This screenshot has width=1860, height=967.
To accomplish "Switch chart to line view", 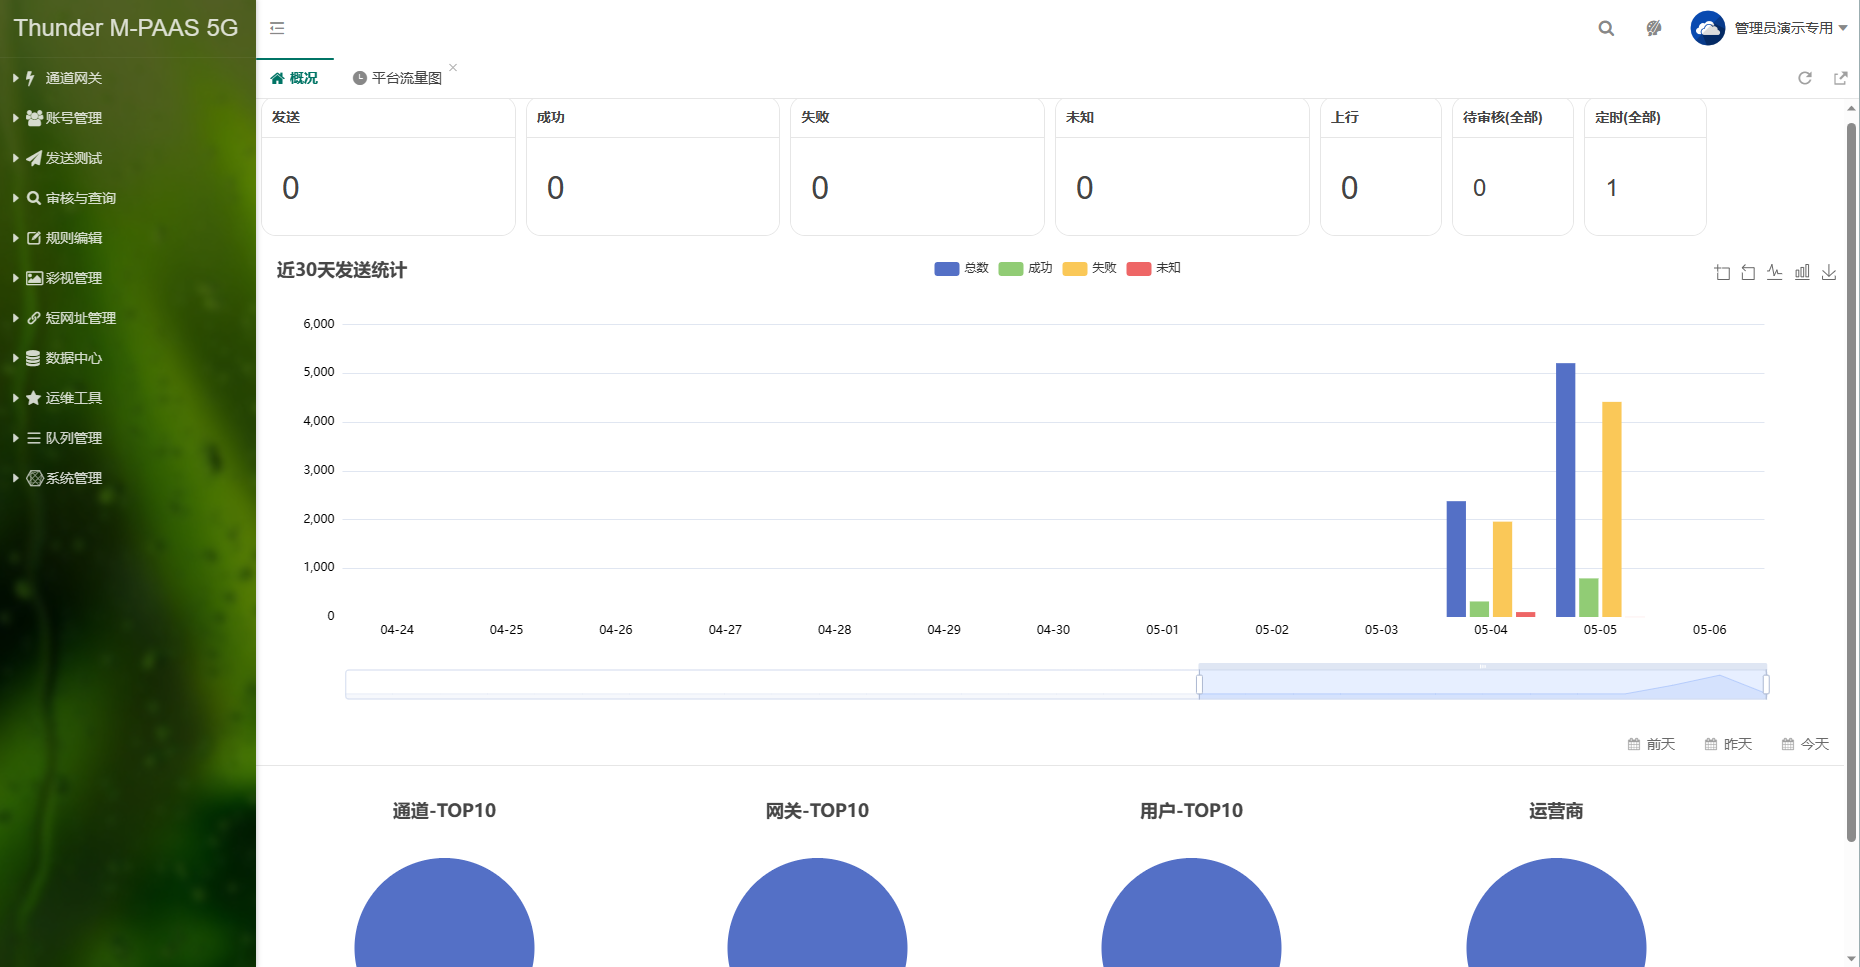I will point(1775,272).
